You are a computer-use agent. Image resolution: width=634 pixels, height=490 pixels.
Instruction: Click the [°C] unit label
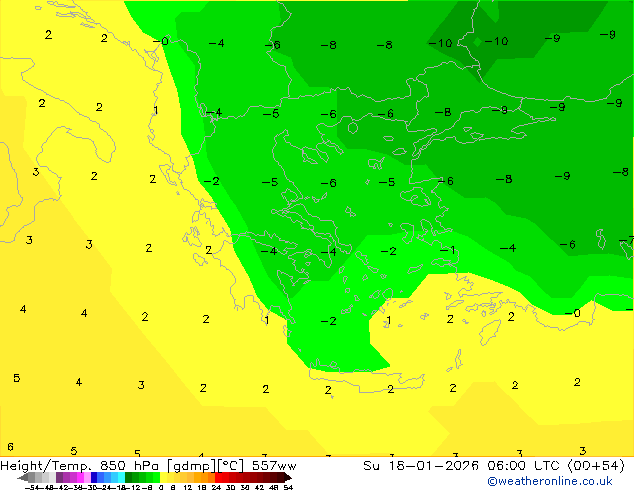tap(231, 466)
